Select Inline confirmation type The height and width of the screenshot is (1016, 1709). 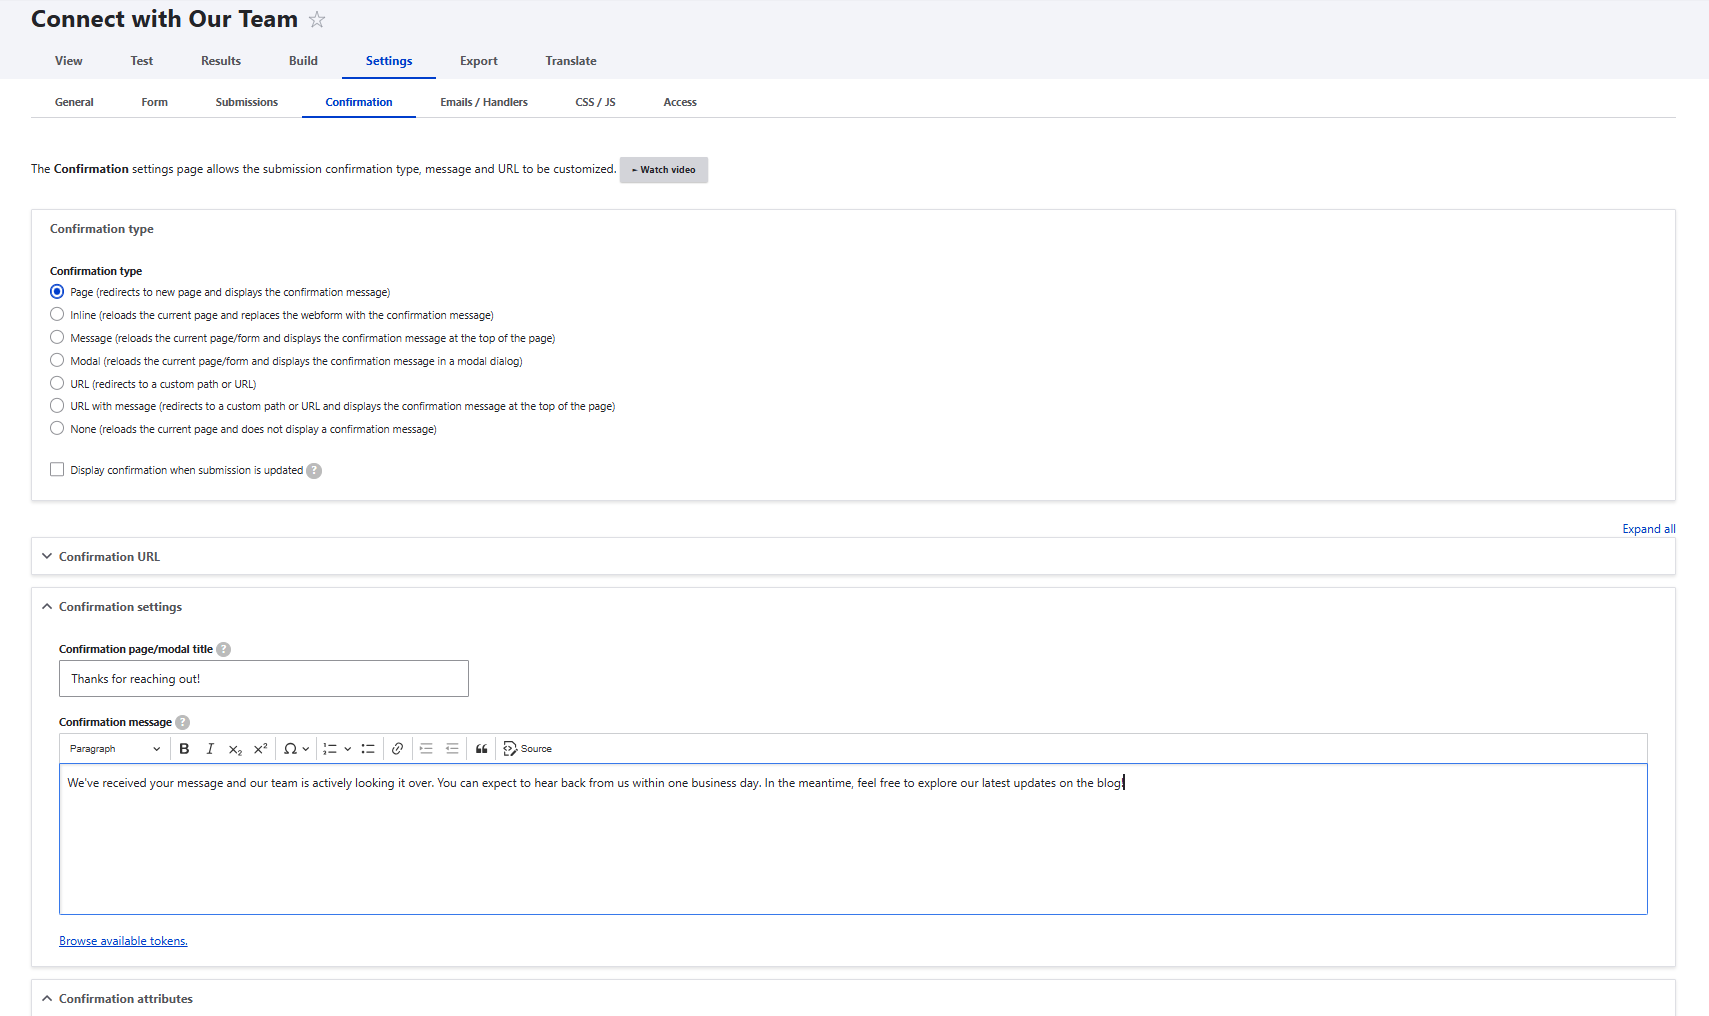click(57, 314)
